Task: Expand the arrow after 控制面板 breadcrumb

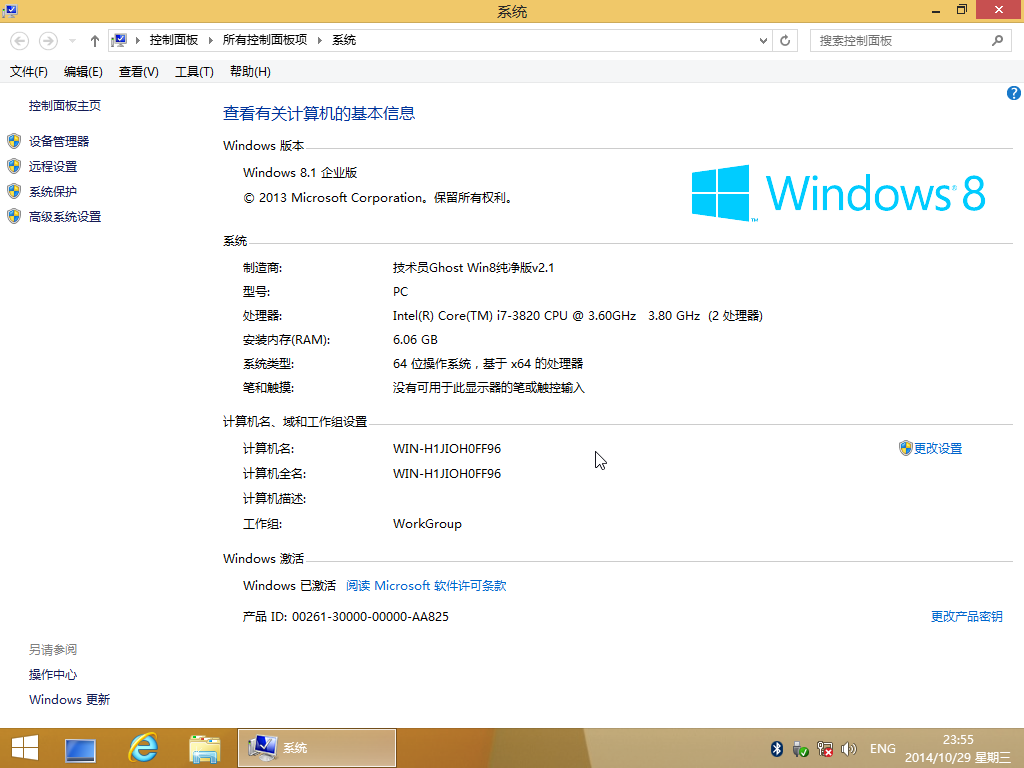Action: [210, 40]
